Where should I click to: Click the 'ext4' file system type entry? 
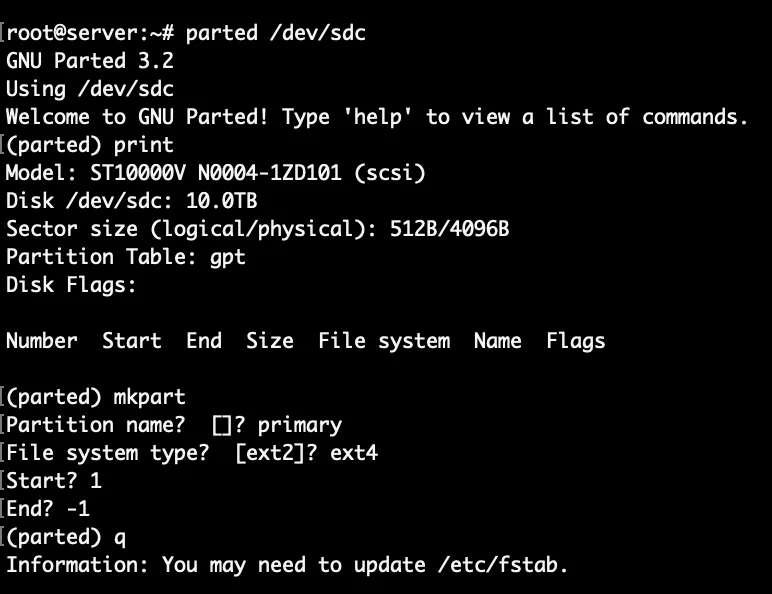tap(354, 453)
